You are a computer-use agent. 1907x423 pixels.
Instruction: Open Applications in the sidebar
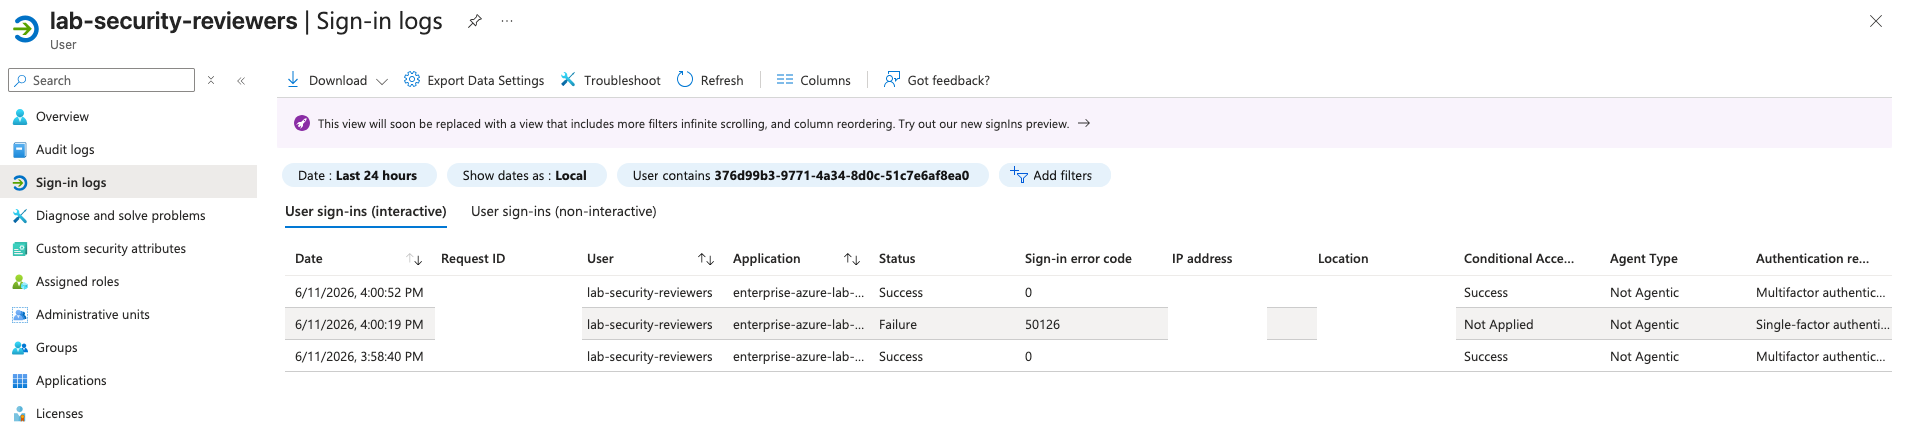(128, 380)
